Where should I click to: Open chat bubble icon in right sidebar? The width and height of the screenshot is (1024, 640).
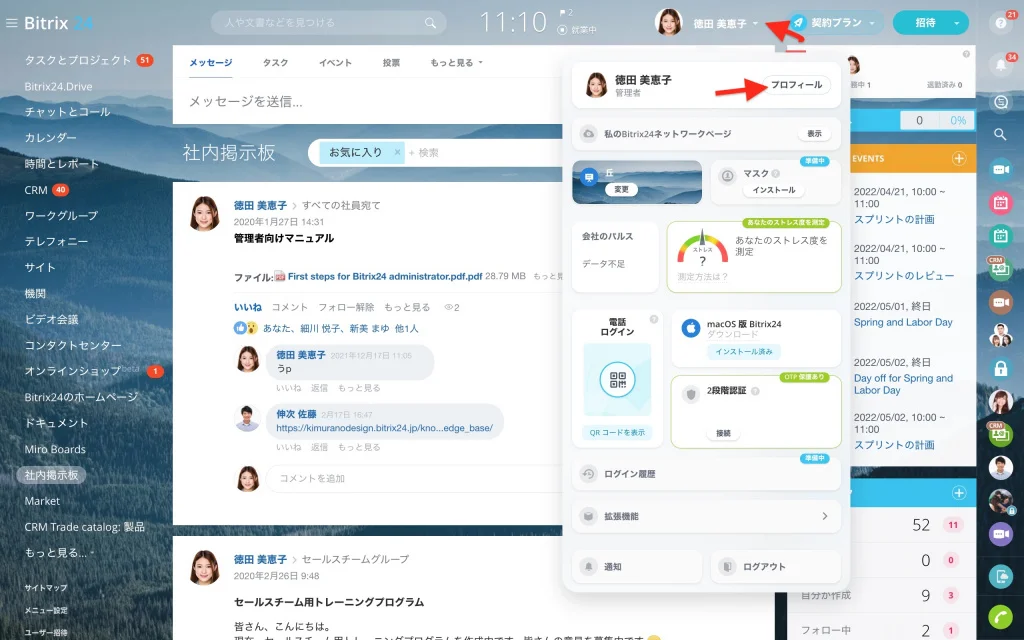(x=1000, y=102)
